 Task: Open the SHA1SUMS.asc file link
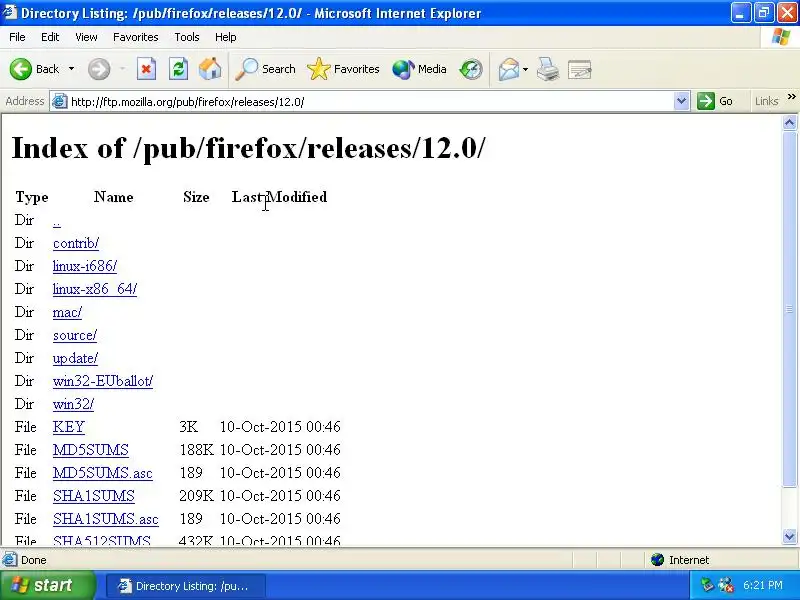click(x=106, y=518)
